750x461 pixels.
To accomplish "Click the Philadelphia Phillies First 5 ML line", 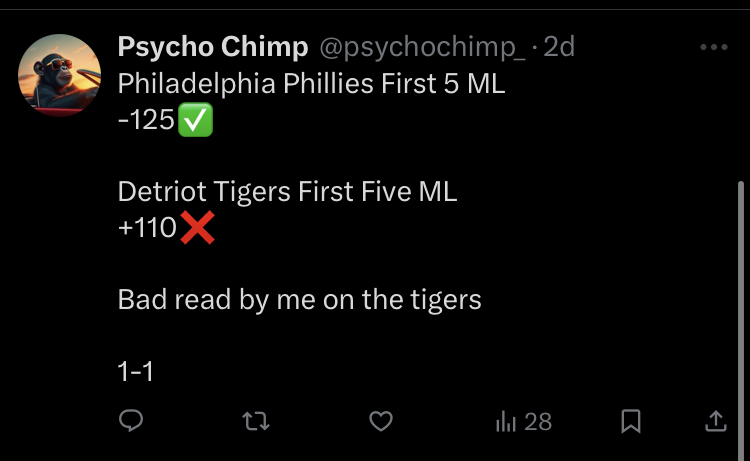I will click(x=311, y=85).
